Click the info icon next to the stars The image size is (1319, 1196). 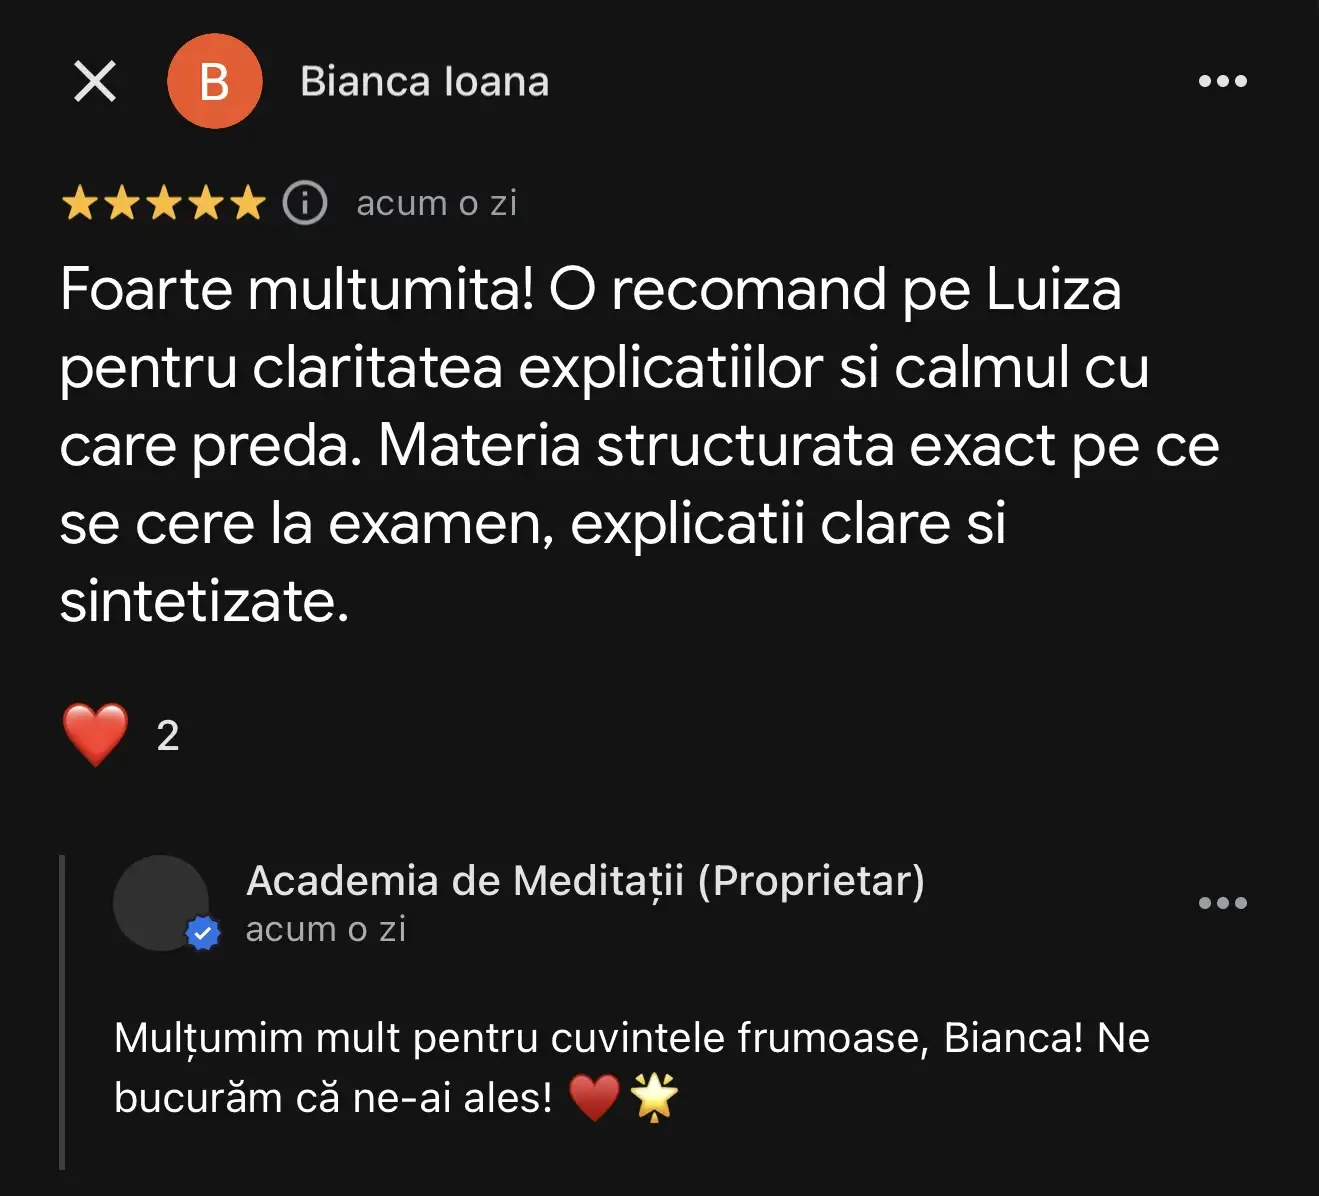(x=305, y=203)
